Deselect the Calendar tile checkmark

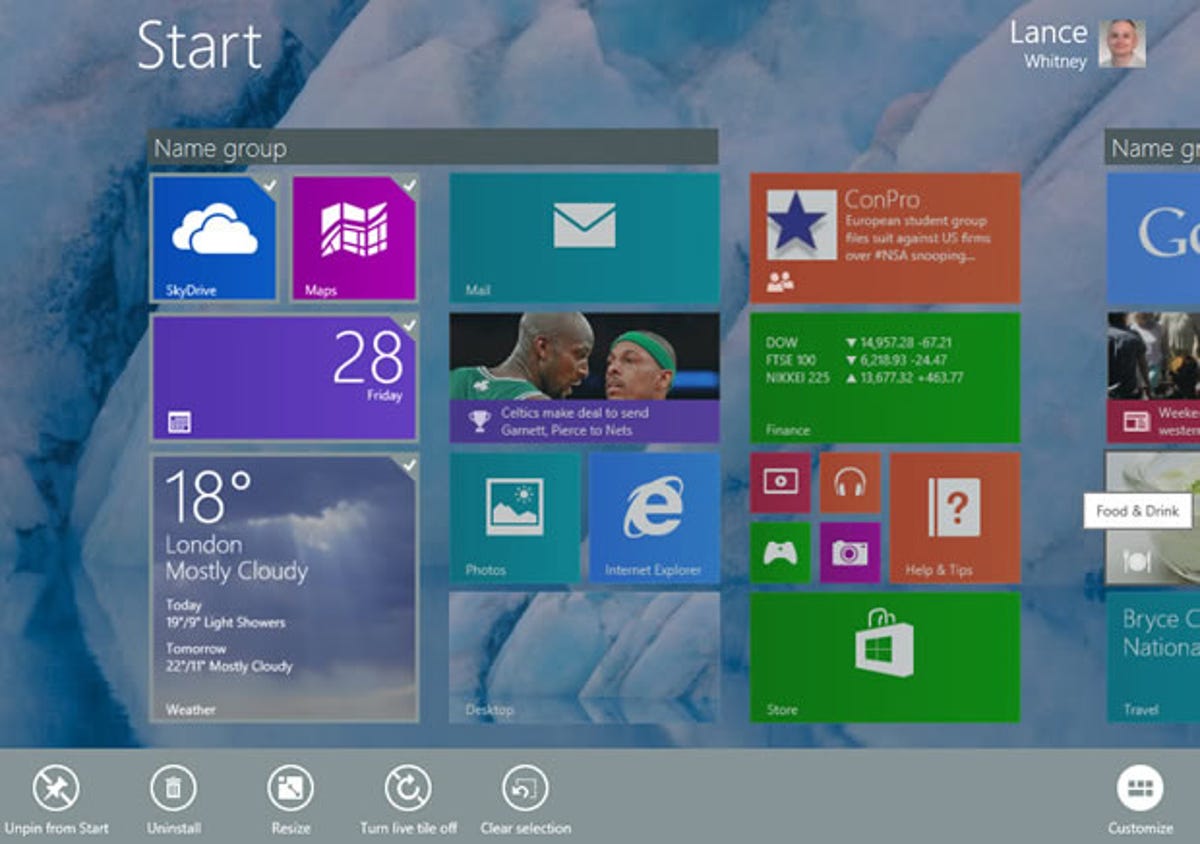pos(407,324)
